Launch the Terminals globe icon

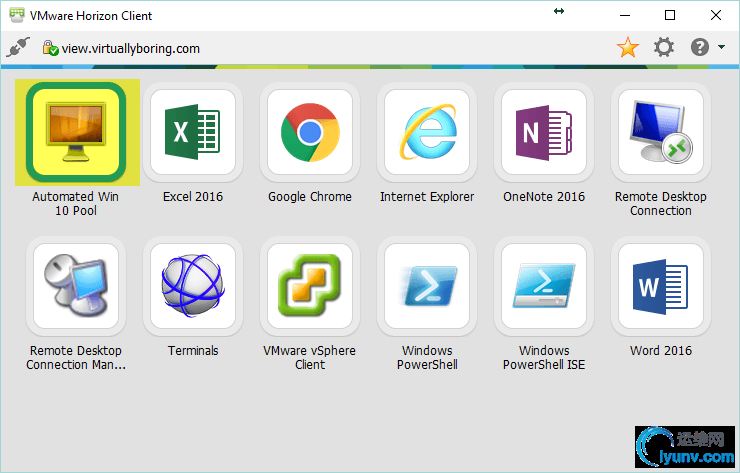[193, 286]
